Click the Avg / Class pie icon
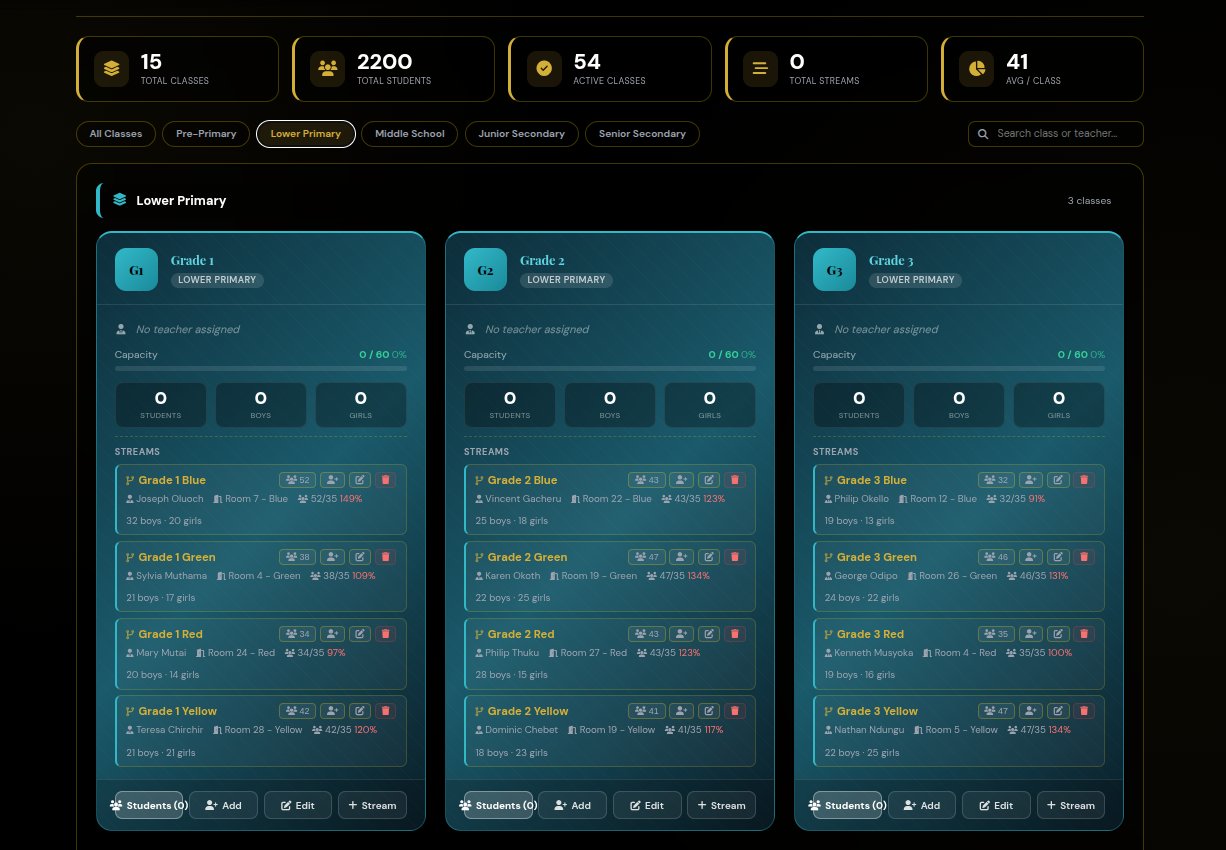The image size is (1226, 850). (976, 68)
